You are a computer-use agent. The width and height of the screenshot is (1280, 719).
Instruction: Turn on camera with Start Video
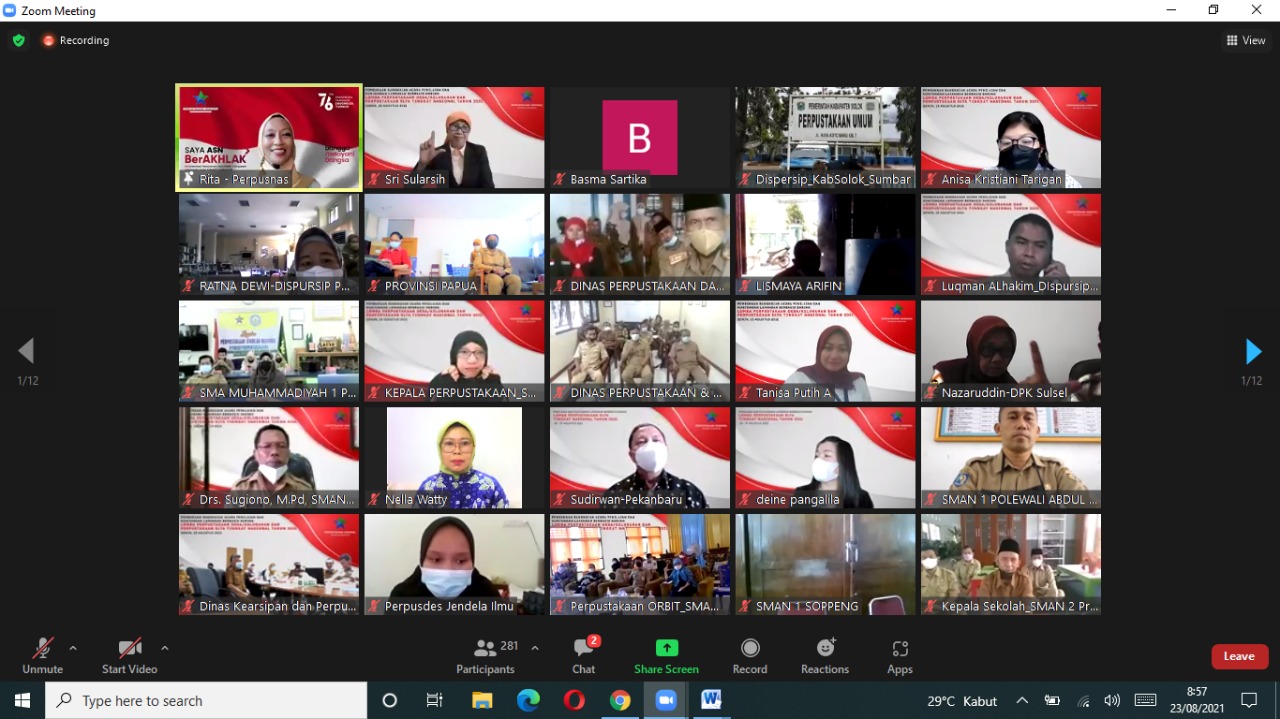(x=129, y=657)
